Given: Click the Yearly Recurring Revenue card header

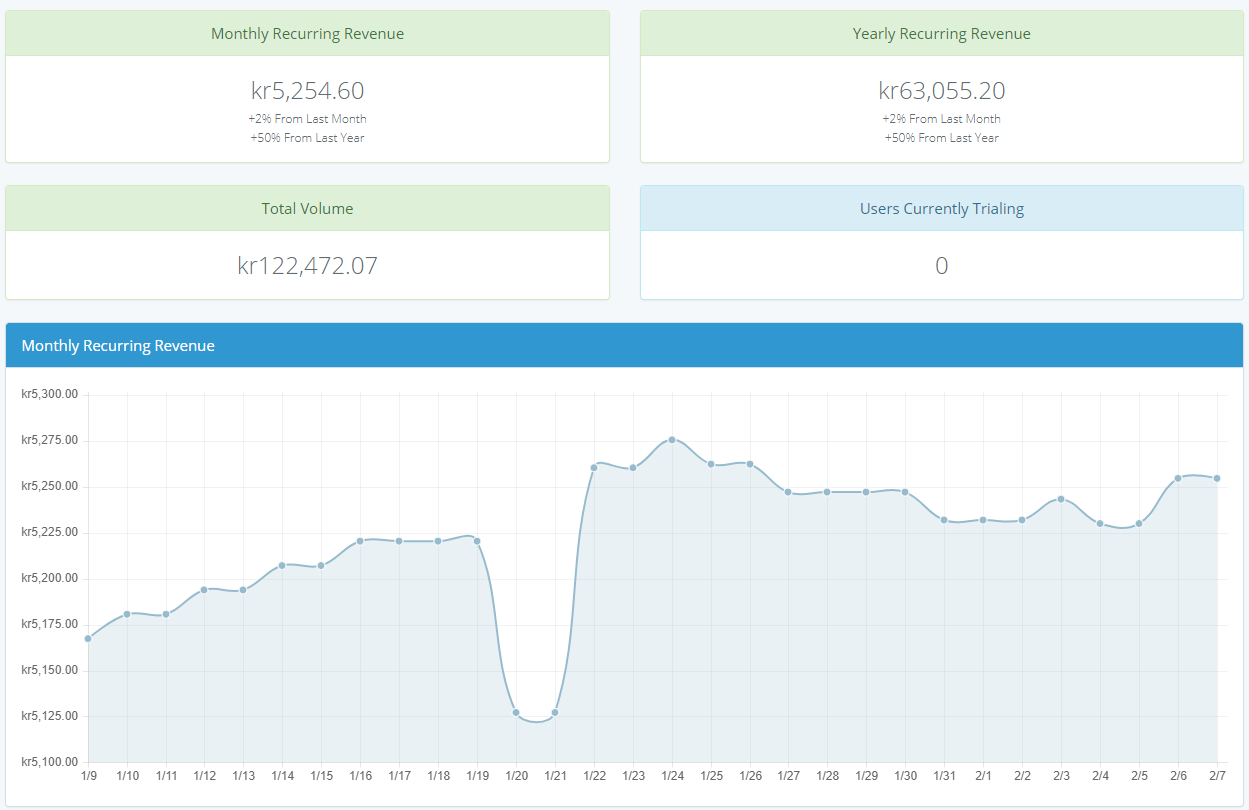Looking at the screenshot, I should 941,34.
